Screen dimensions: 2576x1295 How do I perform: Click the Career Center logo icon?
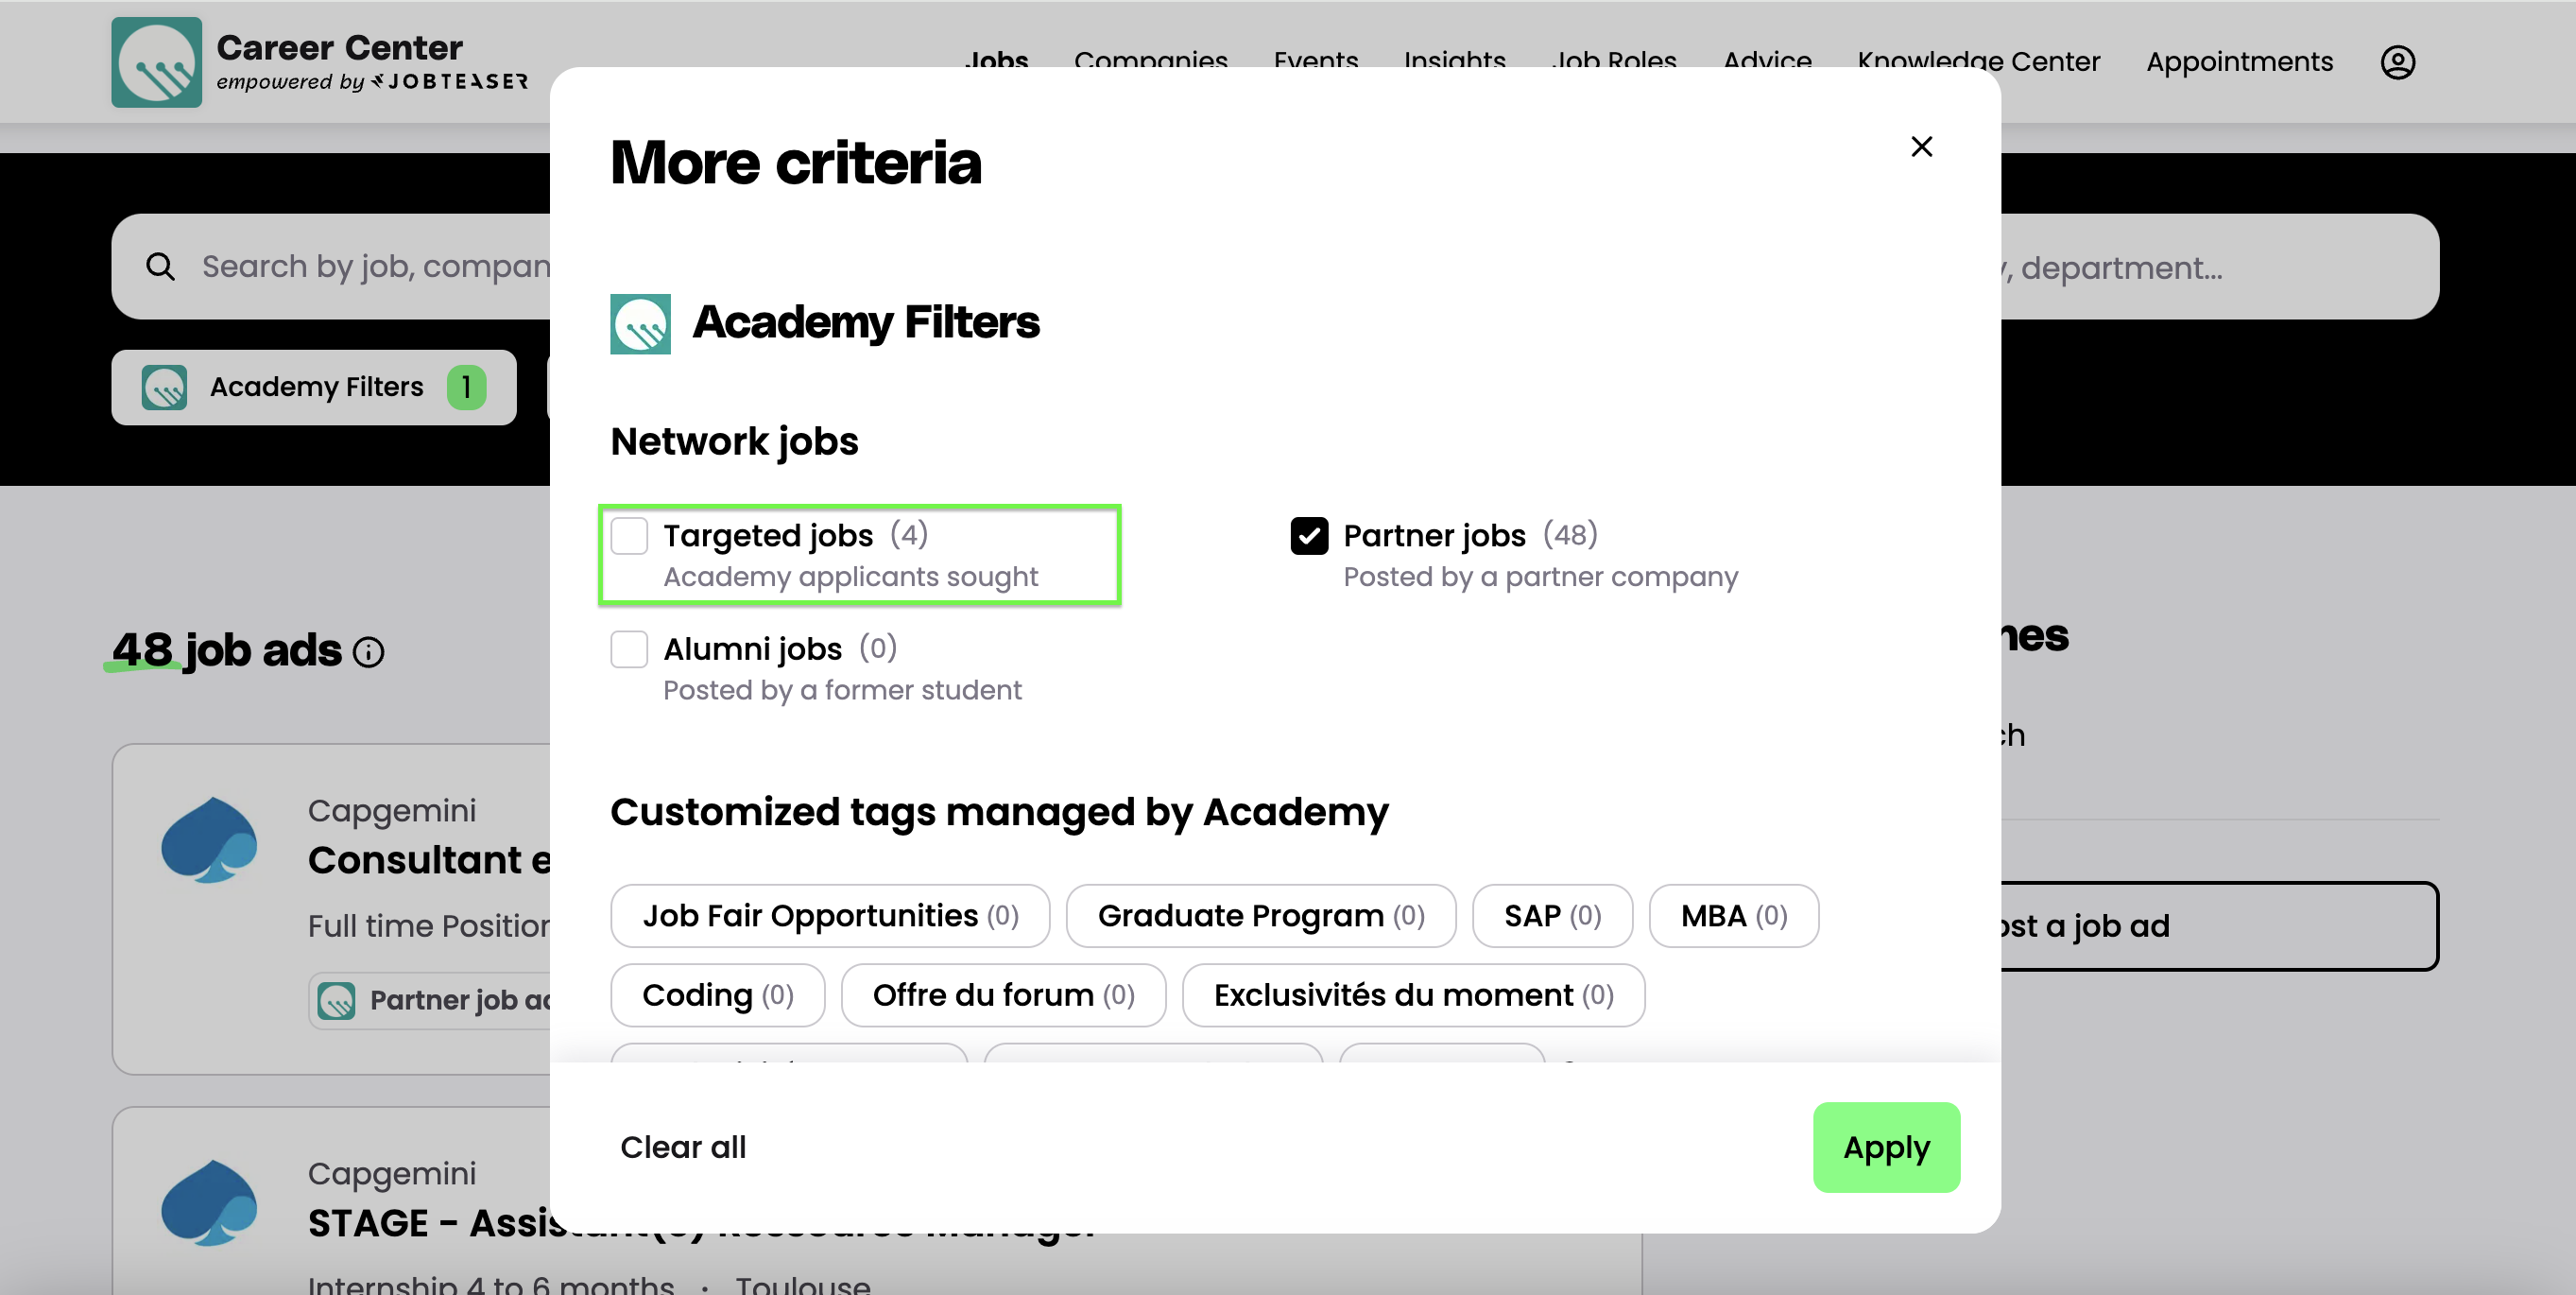coord(156,62)
